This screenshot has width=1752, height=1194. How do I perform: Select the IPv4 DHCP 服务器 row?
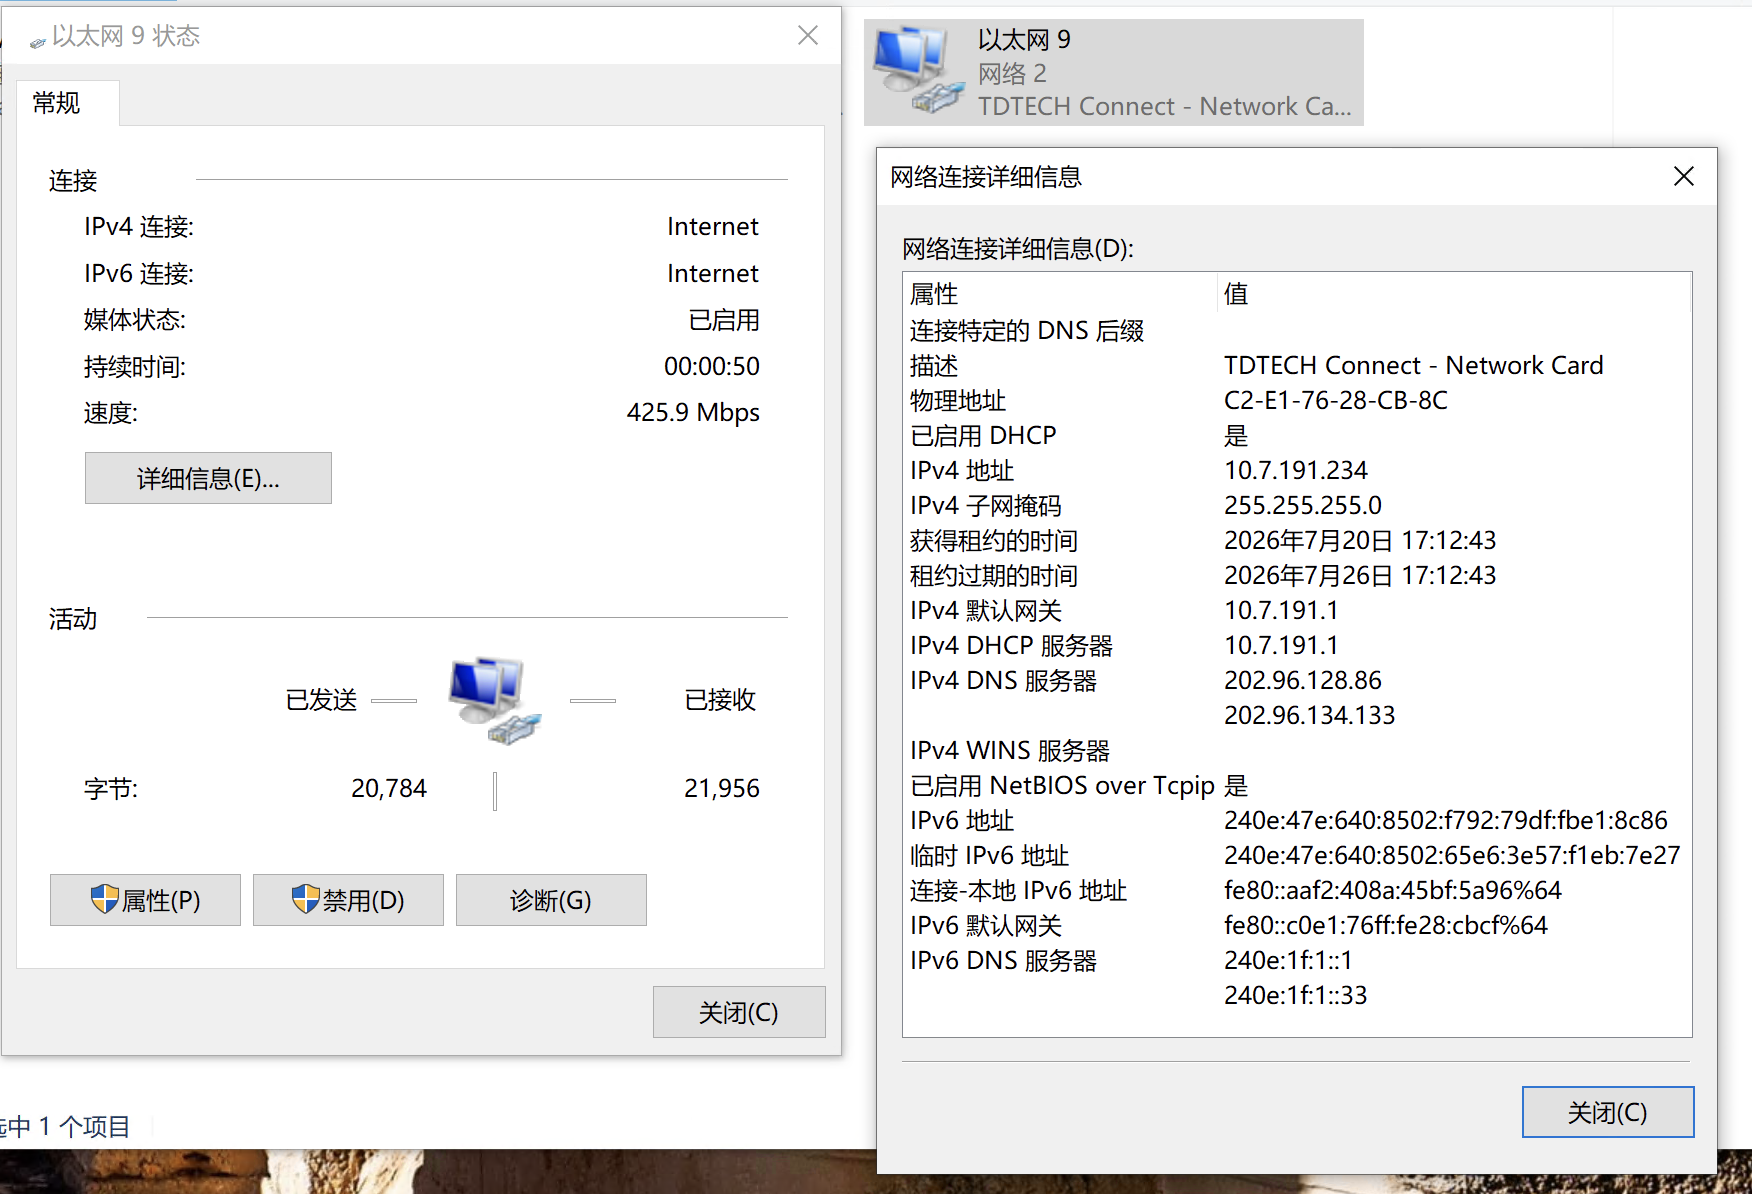pyautogui.click(x=1297, y=645)
